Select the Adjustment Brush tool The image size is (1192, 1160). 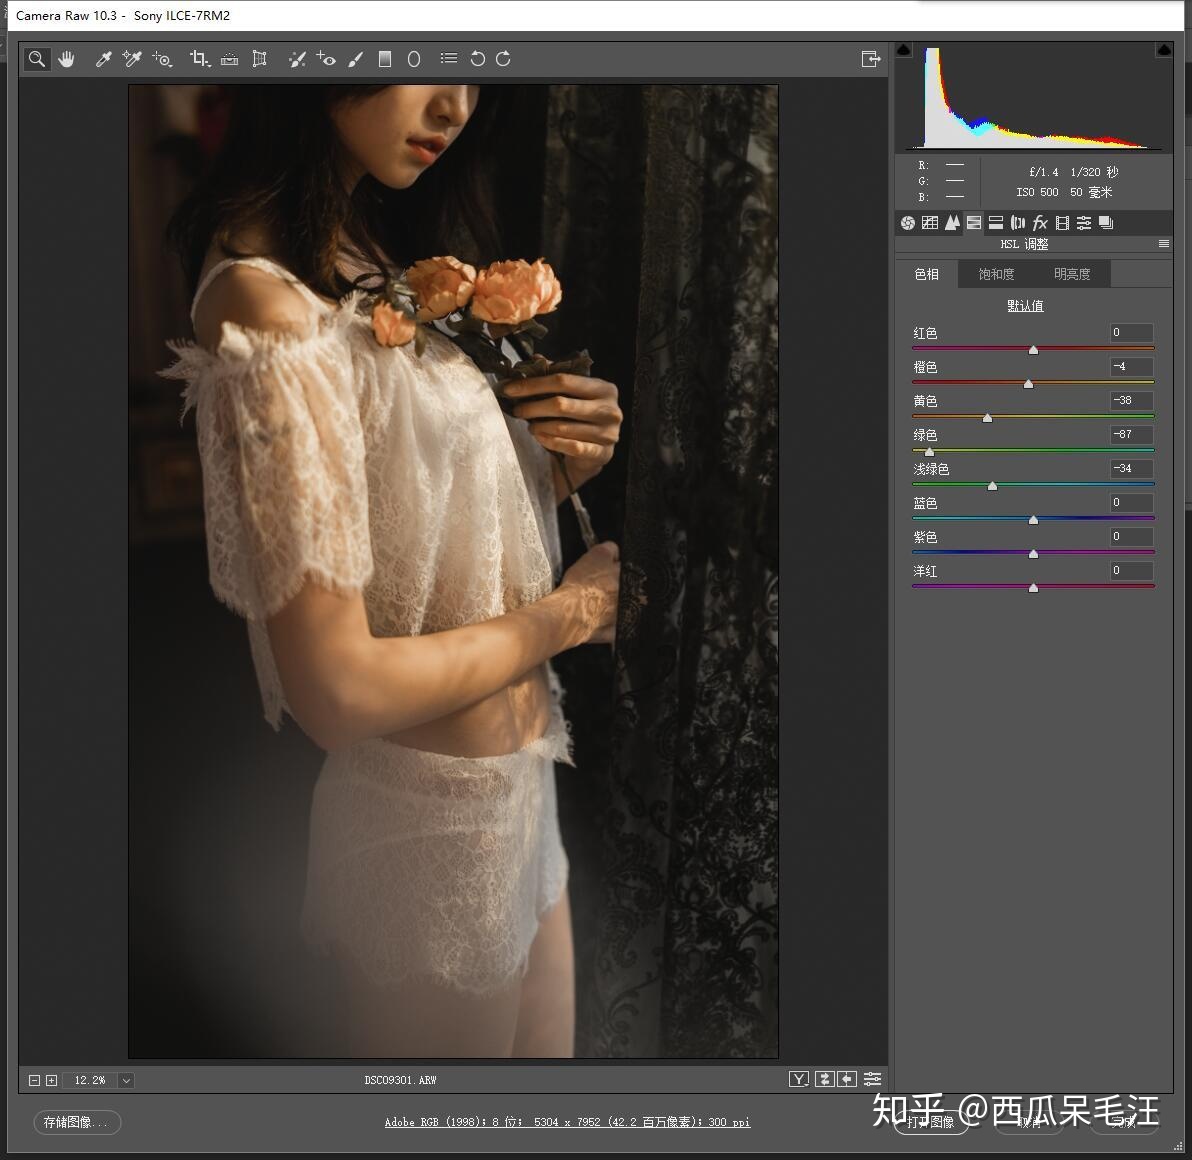(356, 59)
